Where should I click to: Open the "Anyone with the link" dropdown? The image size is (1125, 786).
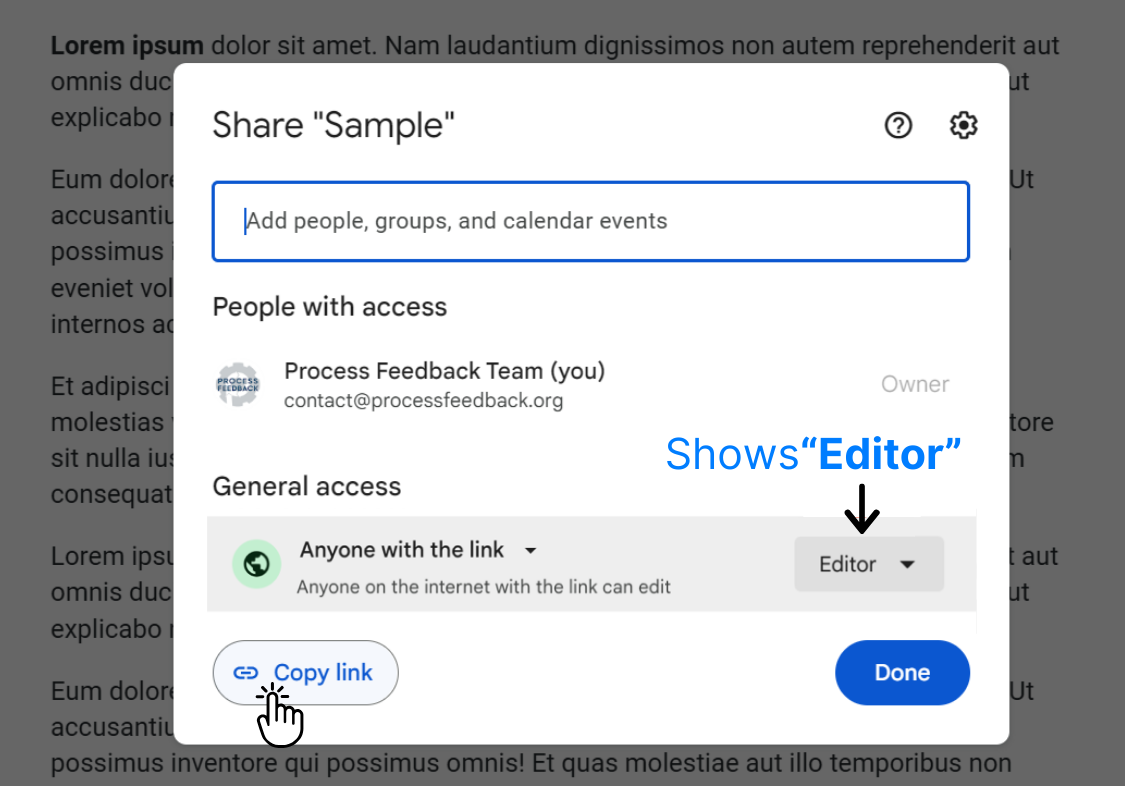point(418,550)
